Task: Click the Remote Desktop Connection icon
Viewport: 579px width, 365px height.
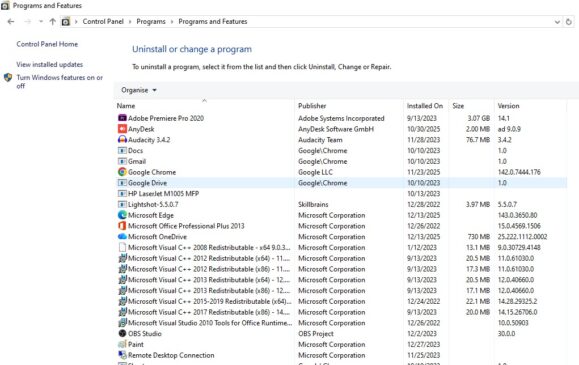Action: click(x=122, y=355)
